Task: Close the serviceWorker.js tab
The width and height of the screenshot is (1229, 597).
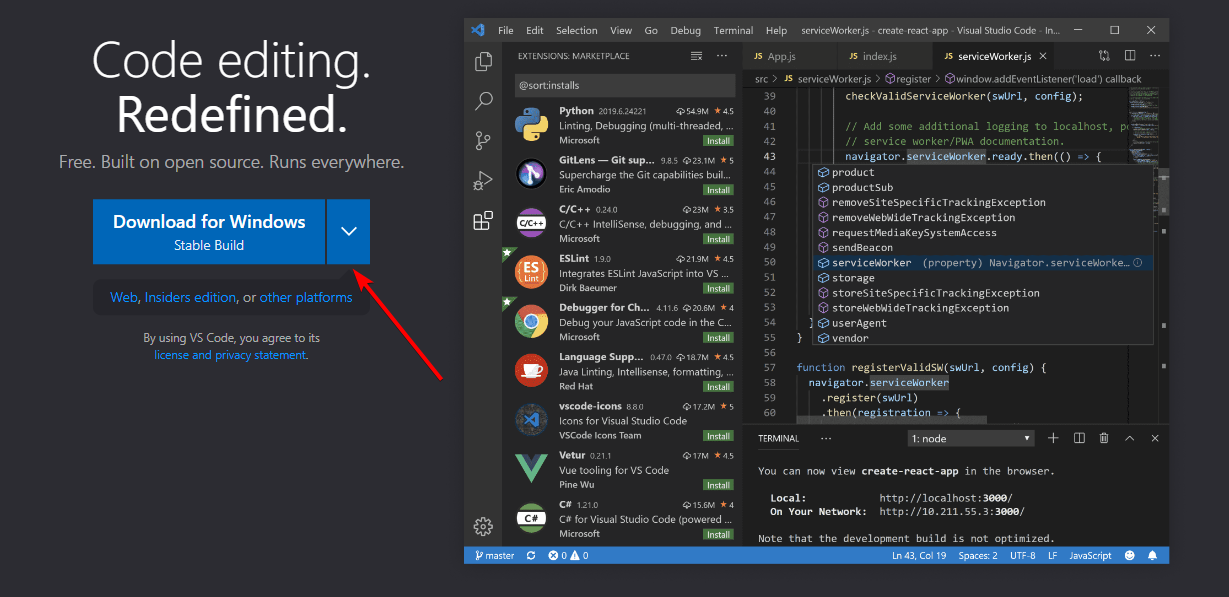Action: point(1043,56)
